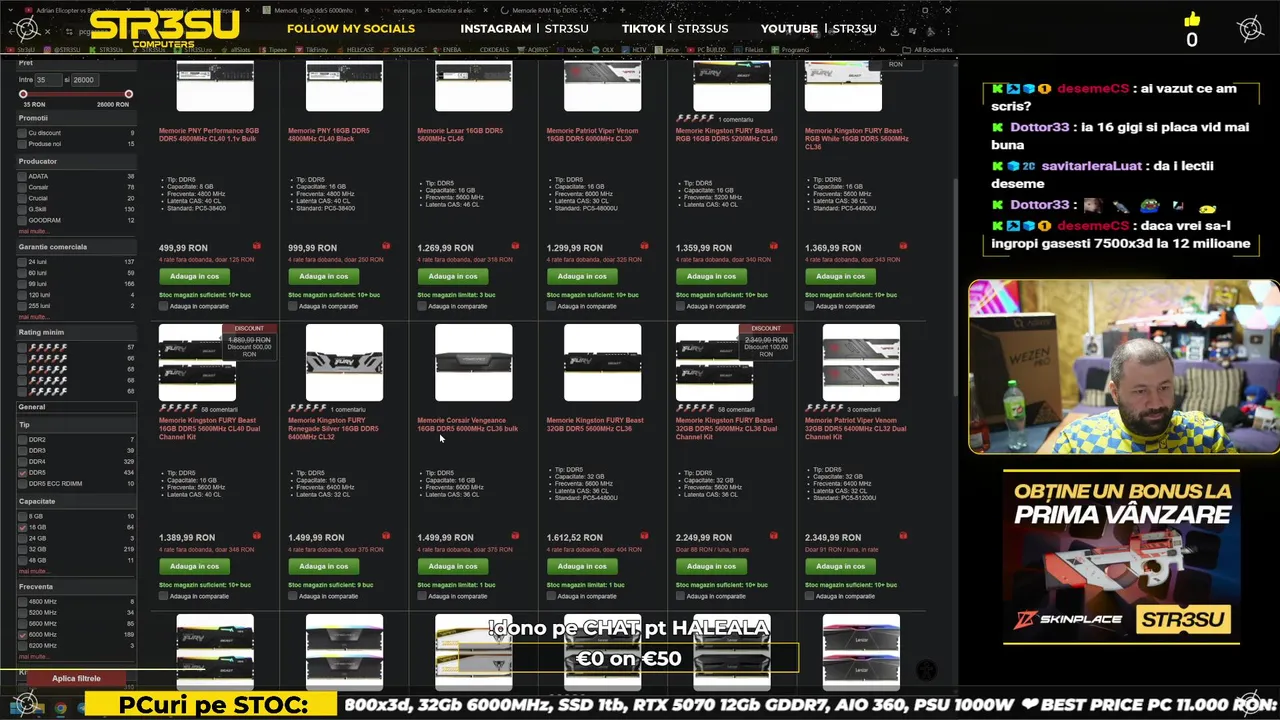Enable the Corsair producer filter
The image size is (1280, 720).
pos(22,187)
